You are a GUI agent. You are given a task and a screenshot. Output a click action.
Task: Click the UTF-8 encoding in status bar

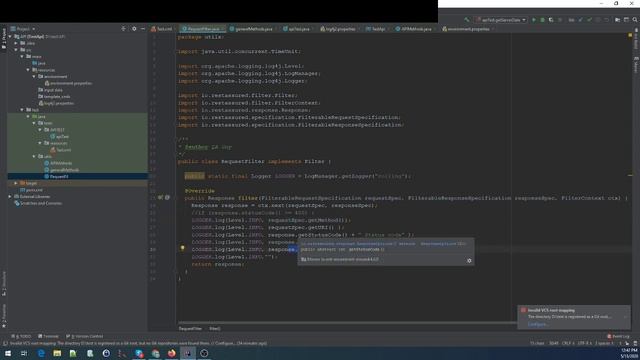click(x=584, y=343)
